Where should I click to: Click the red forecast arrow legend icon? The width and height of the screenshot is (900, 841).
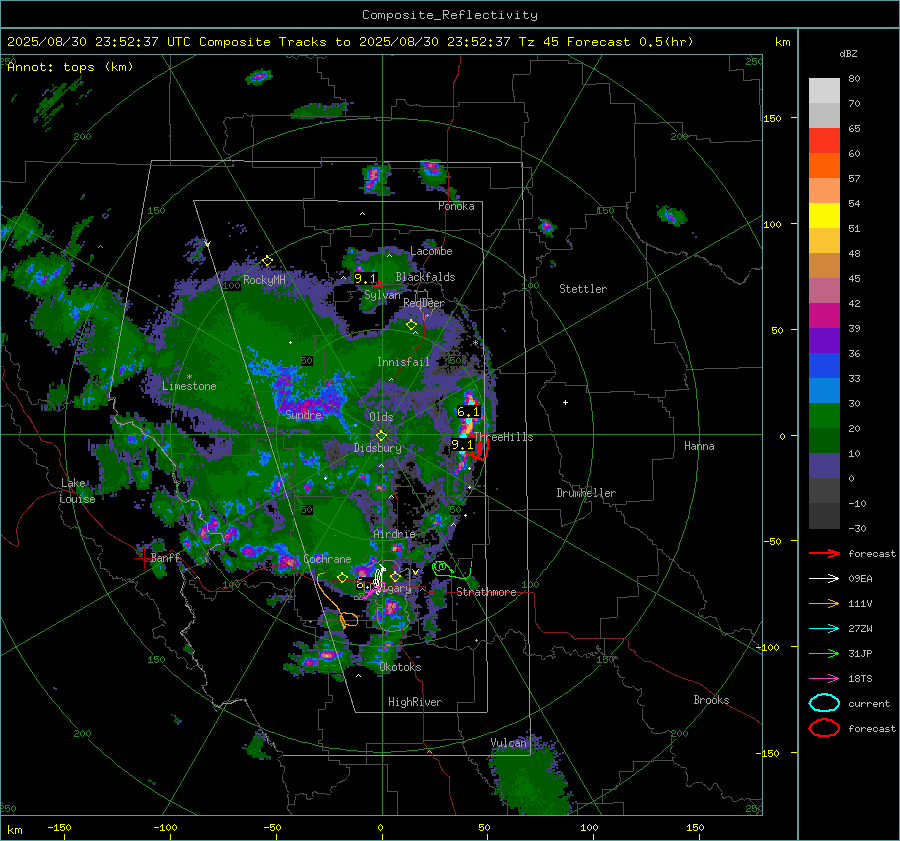824,553
